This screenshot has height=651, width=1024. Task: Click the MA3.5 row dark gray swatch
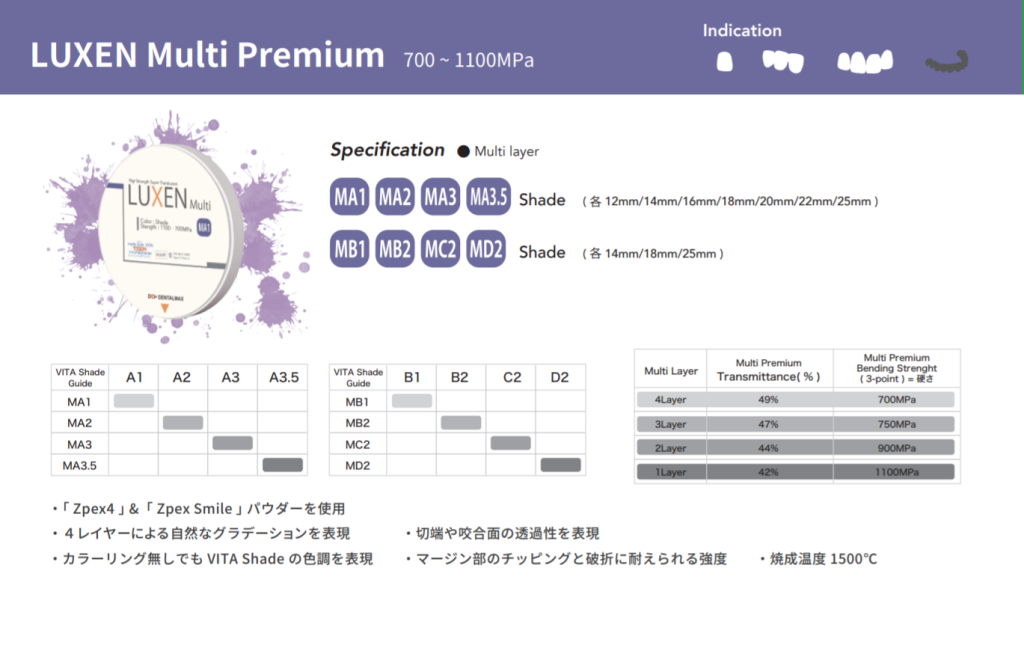282,464
